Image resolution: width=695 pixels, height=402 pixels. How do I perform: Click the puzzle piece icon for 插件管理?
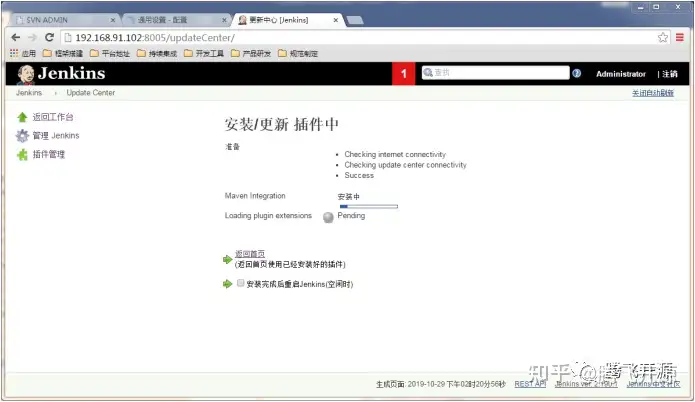[22, 154]
